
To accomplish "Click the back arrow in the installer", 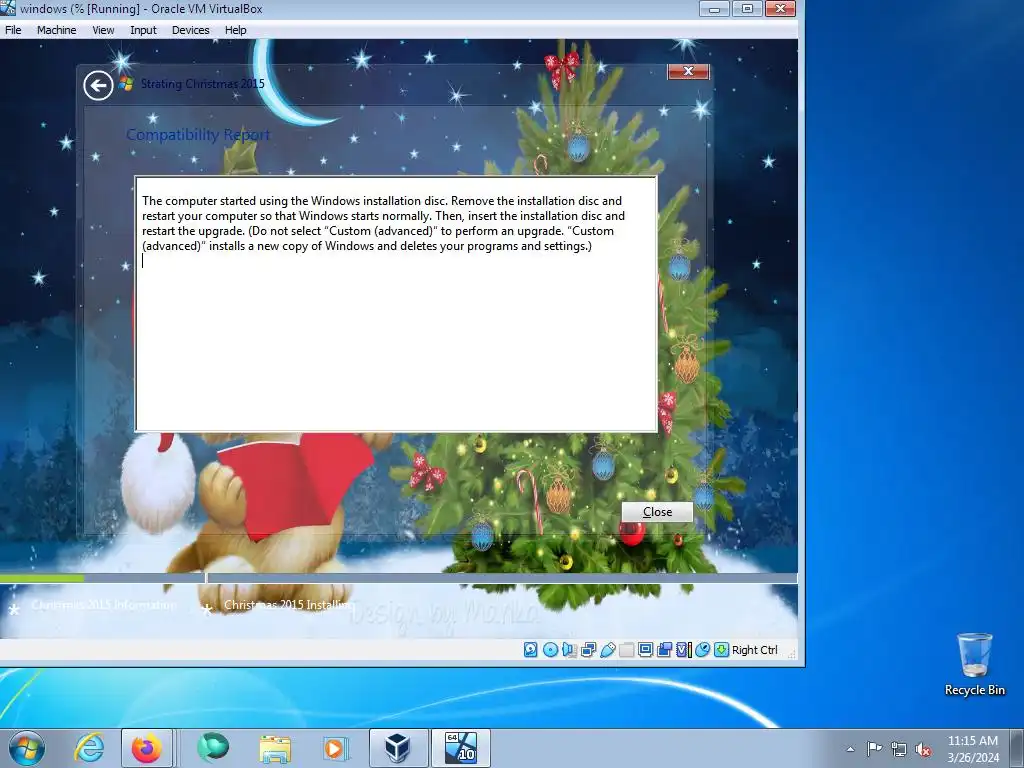I will coord(98,85).
